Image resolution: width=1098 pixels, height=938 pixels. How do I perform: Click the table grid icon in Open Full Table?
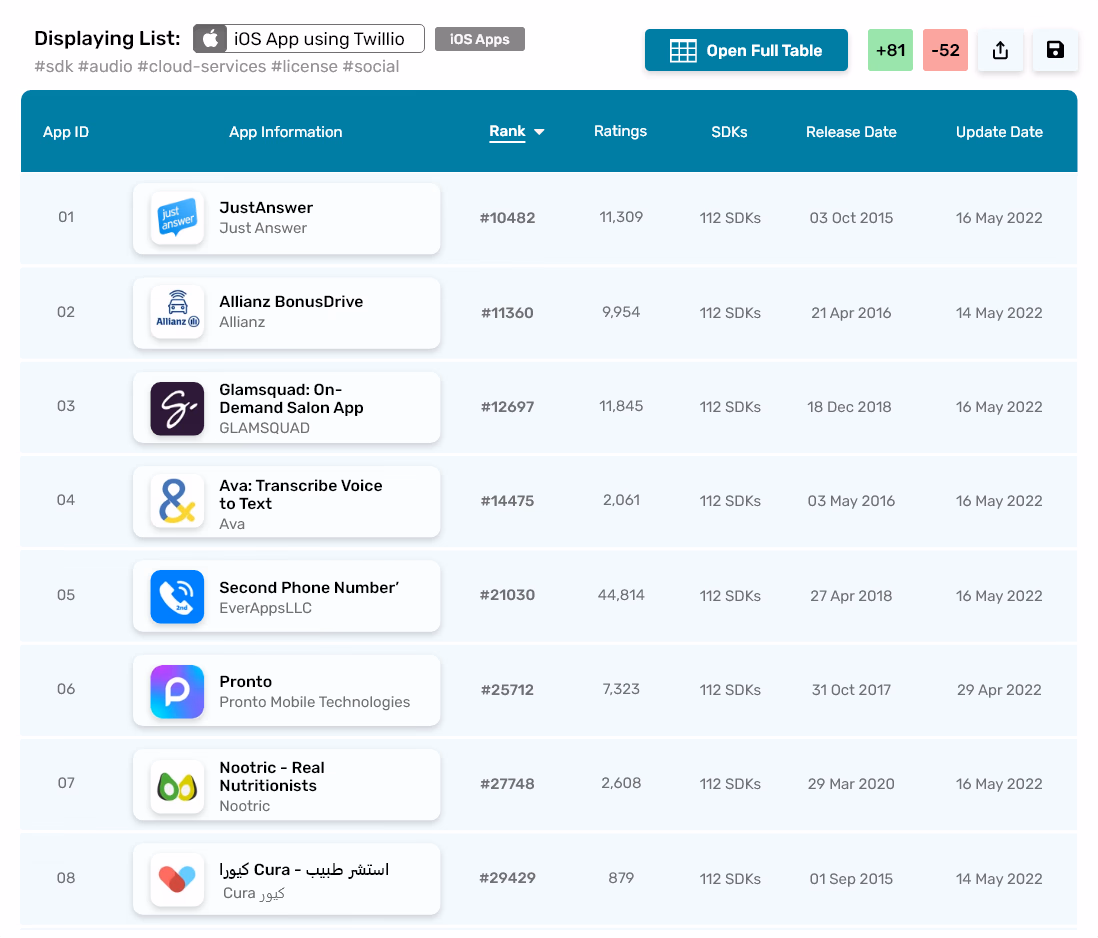[x=683, y=50]
